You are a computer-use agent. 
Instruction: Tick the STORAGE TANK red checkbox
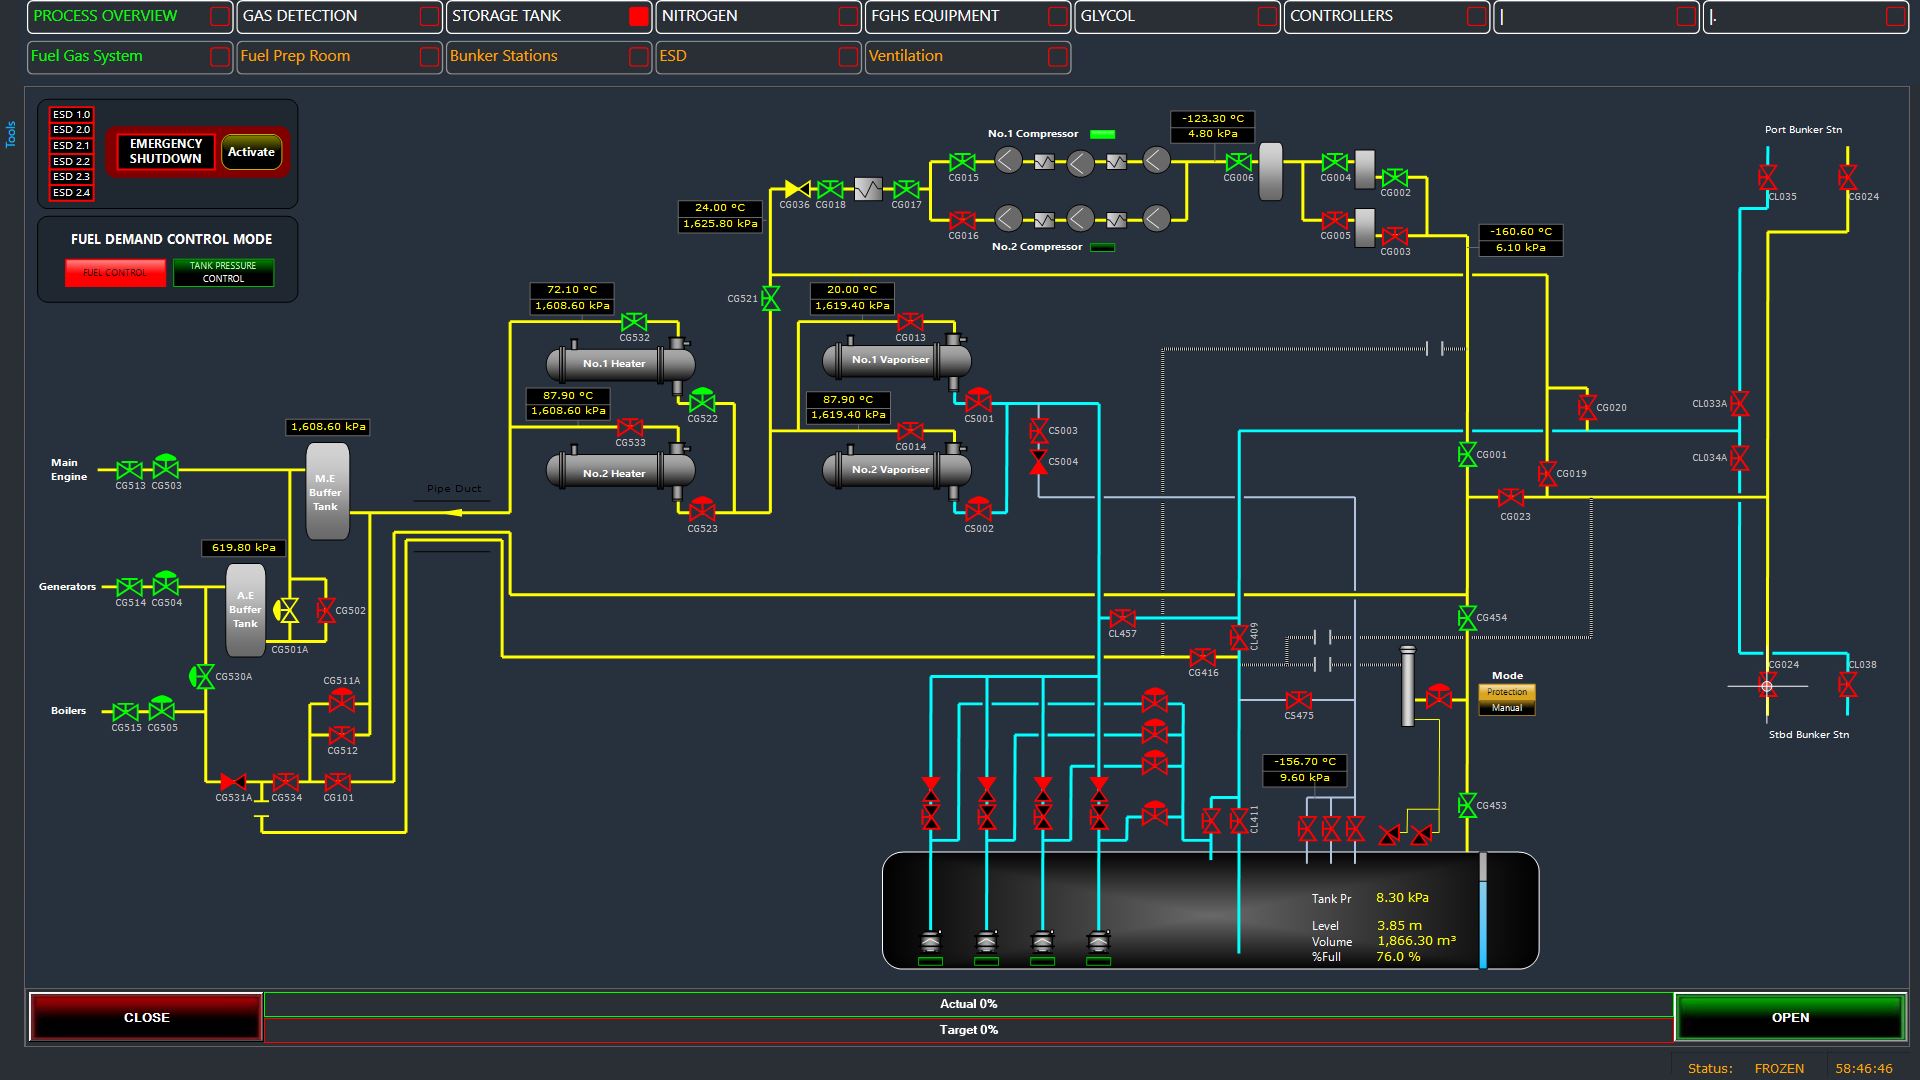click(638, 17)
